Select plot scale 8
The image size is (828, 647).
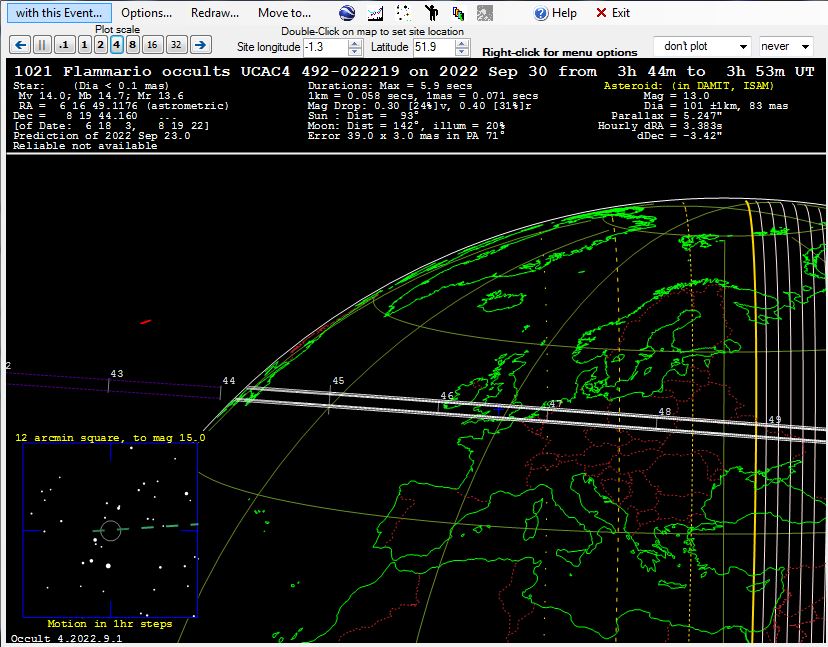(132, 45)
